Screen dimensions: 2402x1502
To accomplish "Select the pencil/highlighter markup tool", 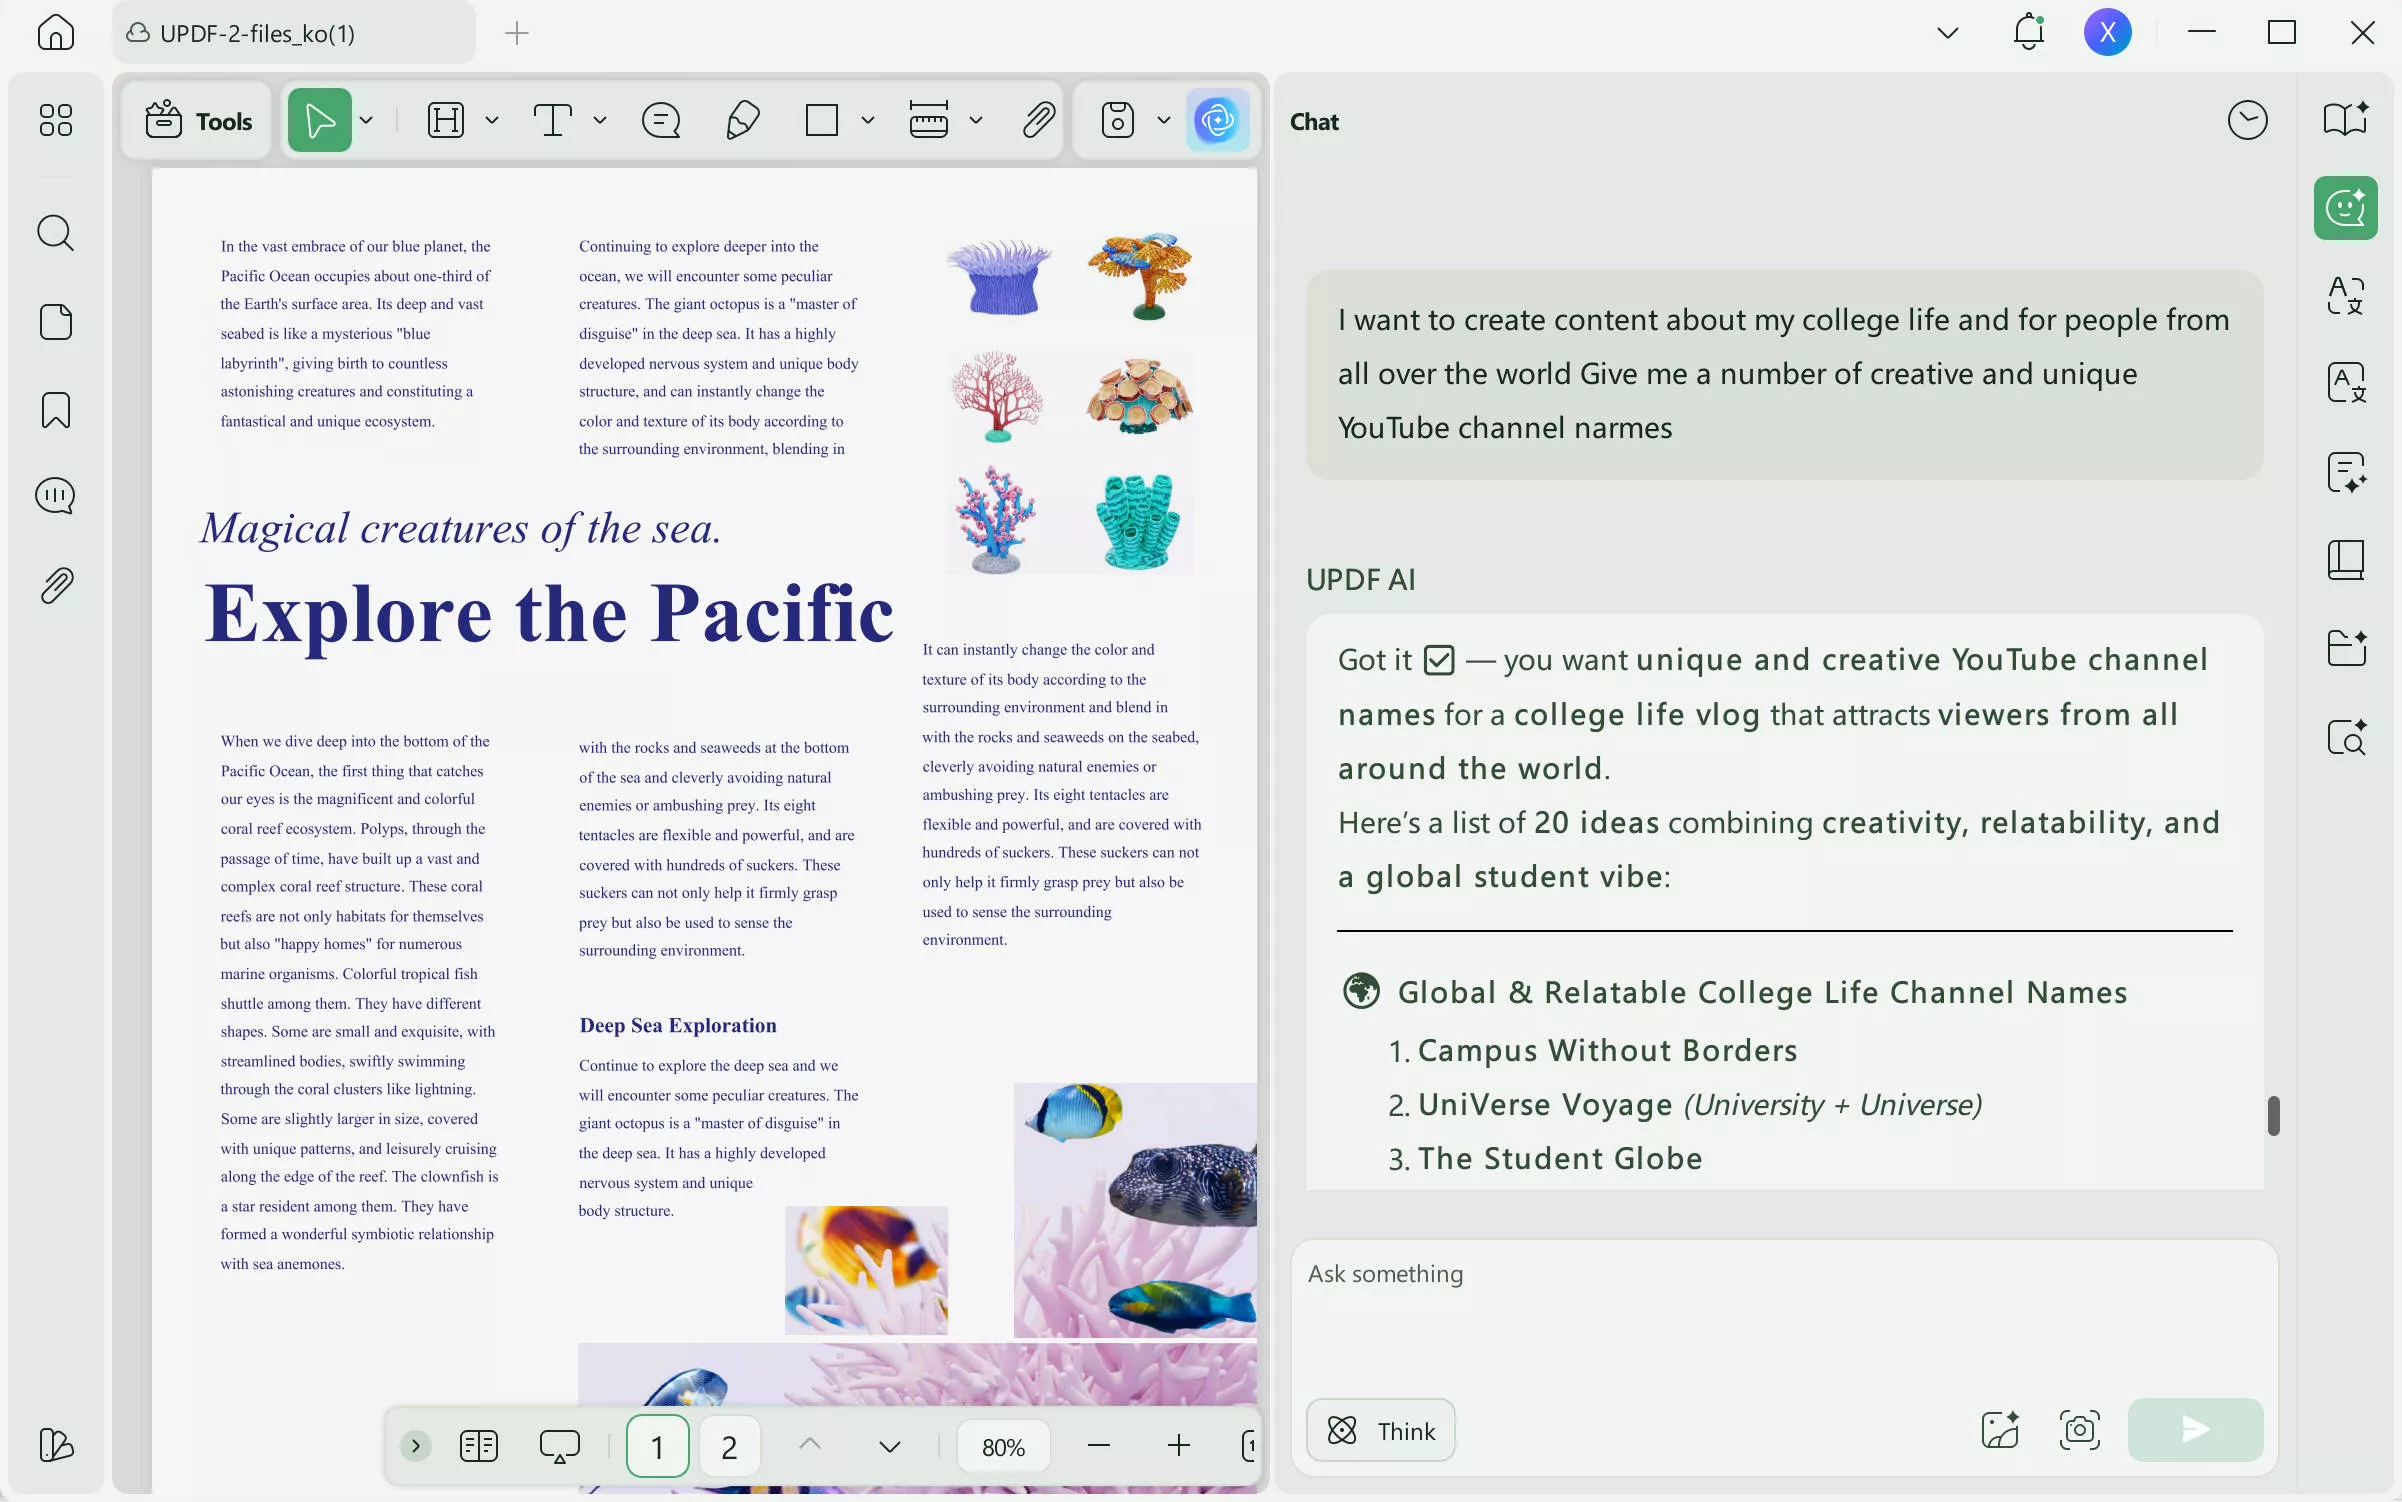I will pos(742,120).
